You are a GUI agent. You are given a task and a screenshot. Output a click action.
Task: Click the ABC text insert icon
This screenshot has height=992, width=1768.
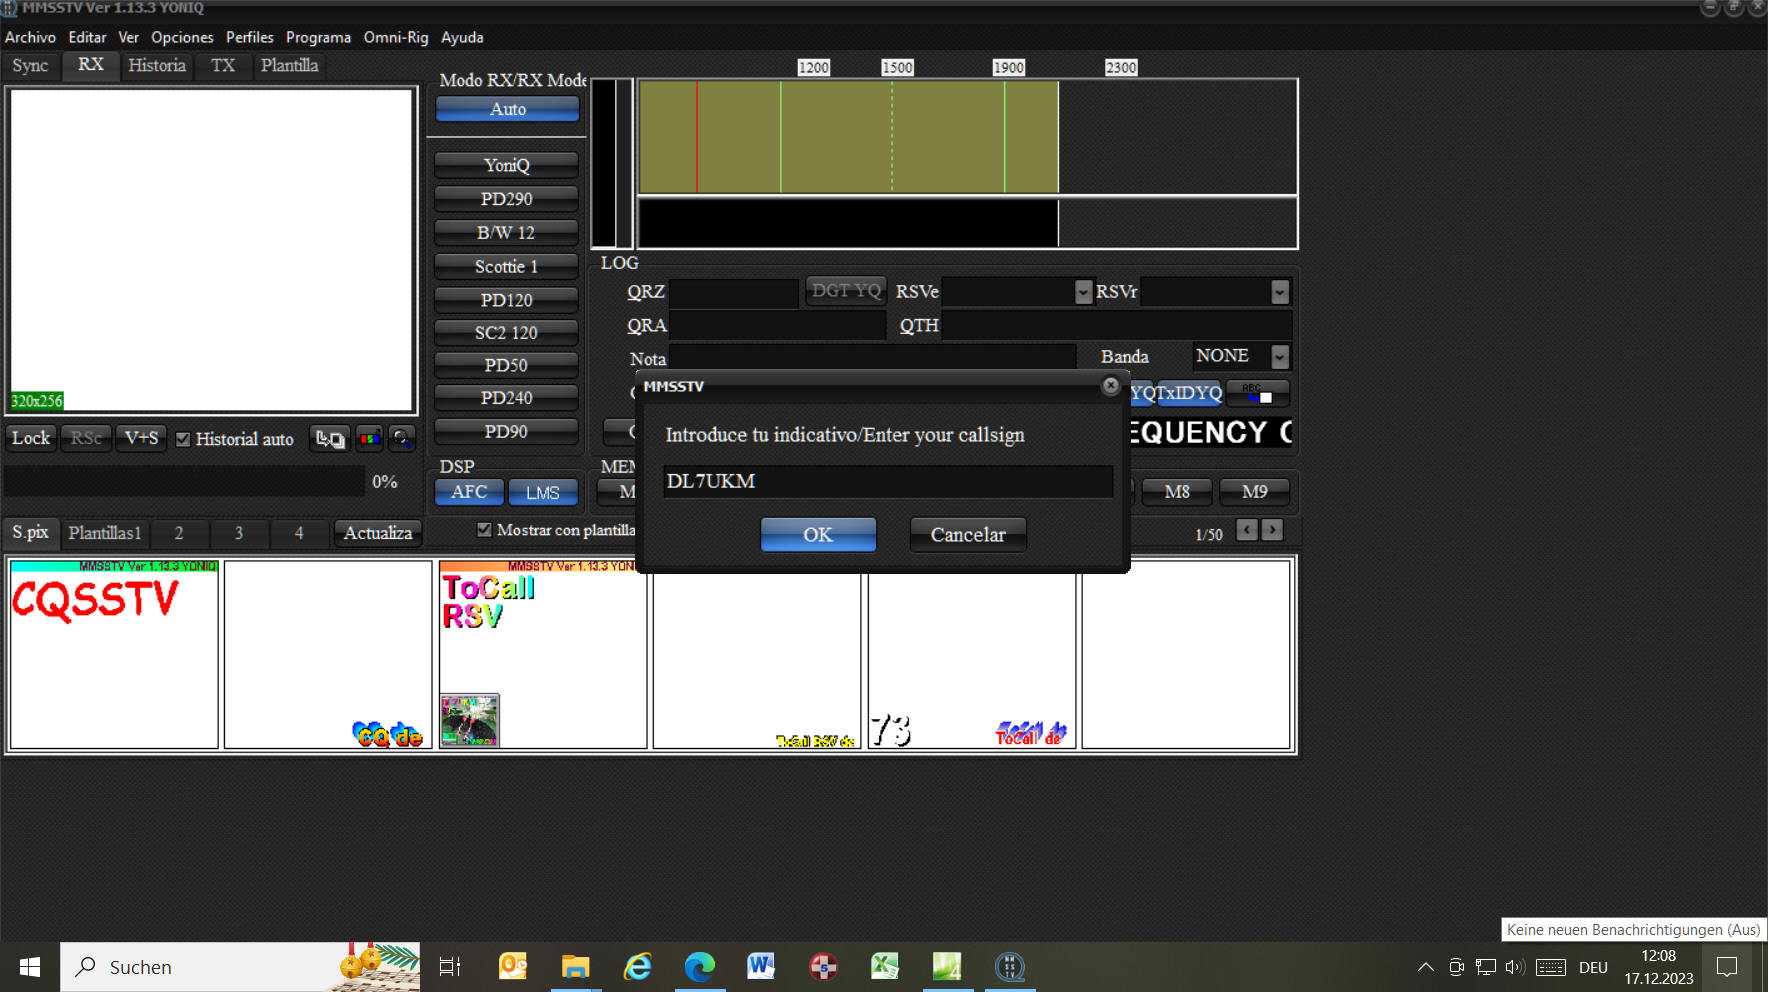pos(1257,393)
